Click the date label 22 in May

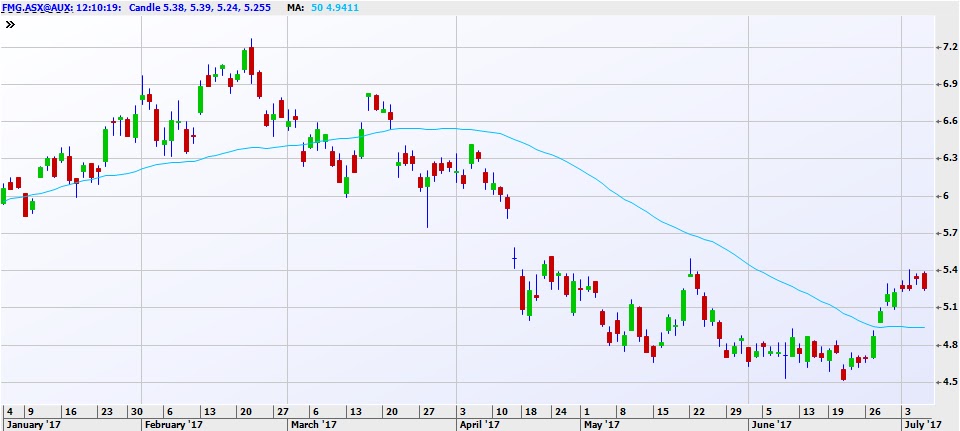click(x=698, y=411)
